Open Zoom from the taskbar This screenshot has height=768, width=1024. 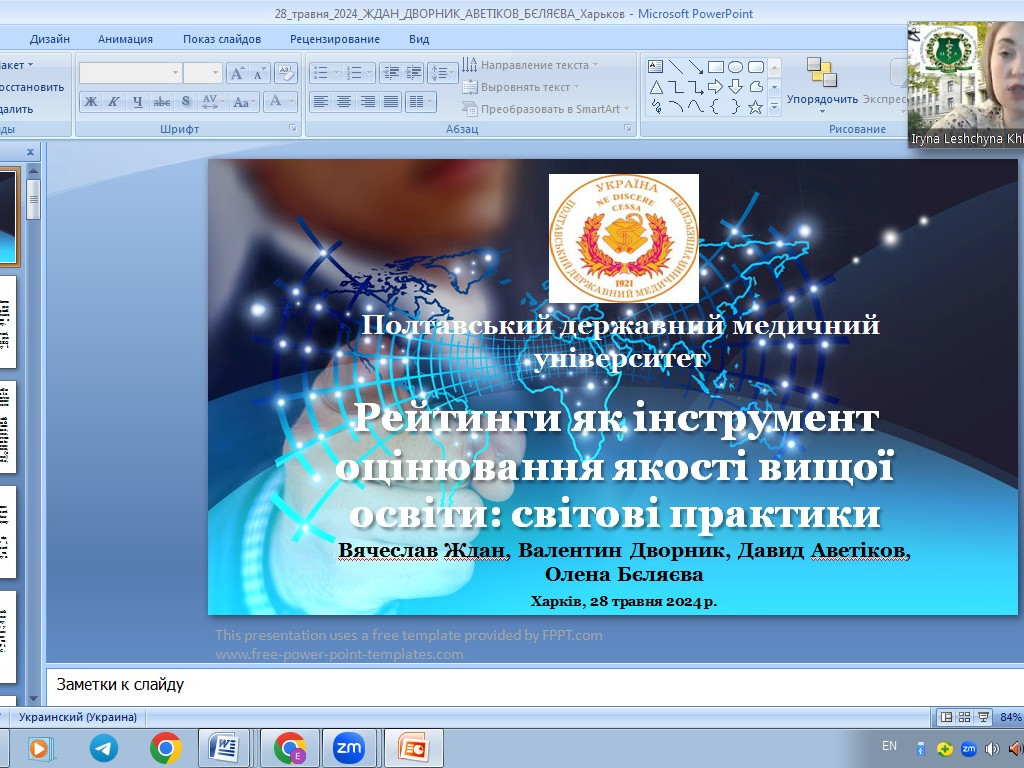point(348,748)
